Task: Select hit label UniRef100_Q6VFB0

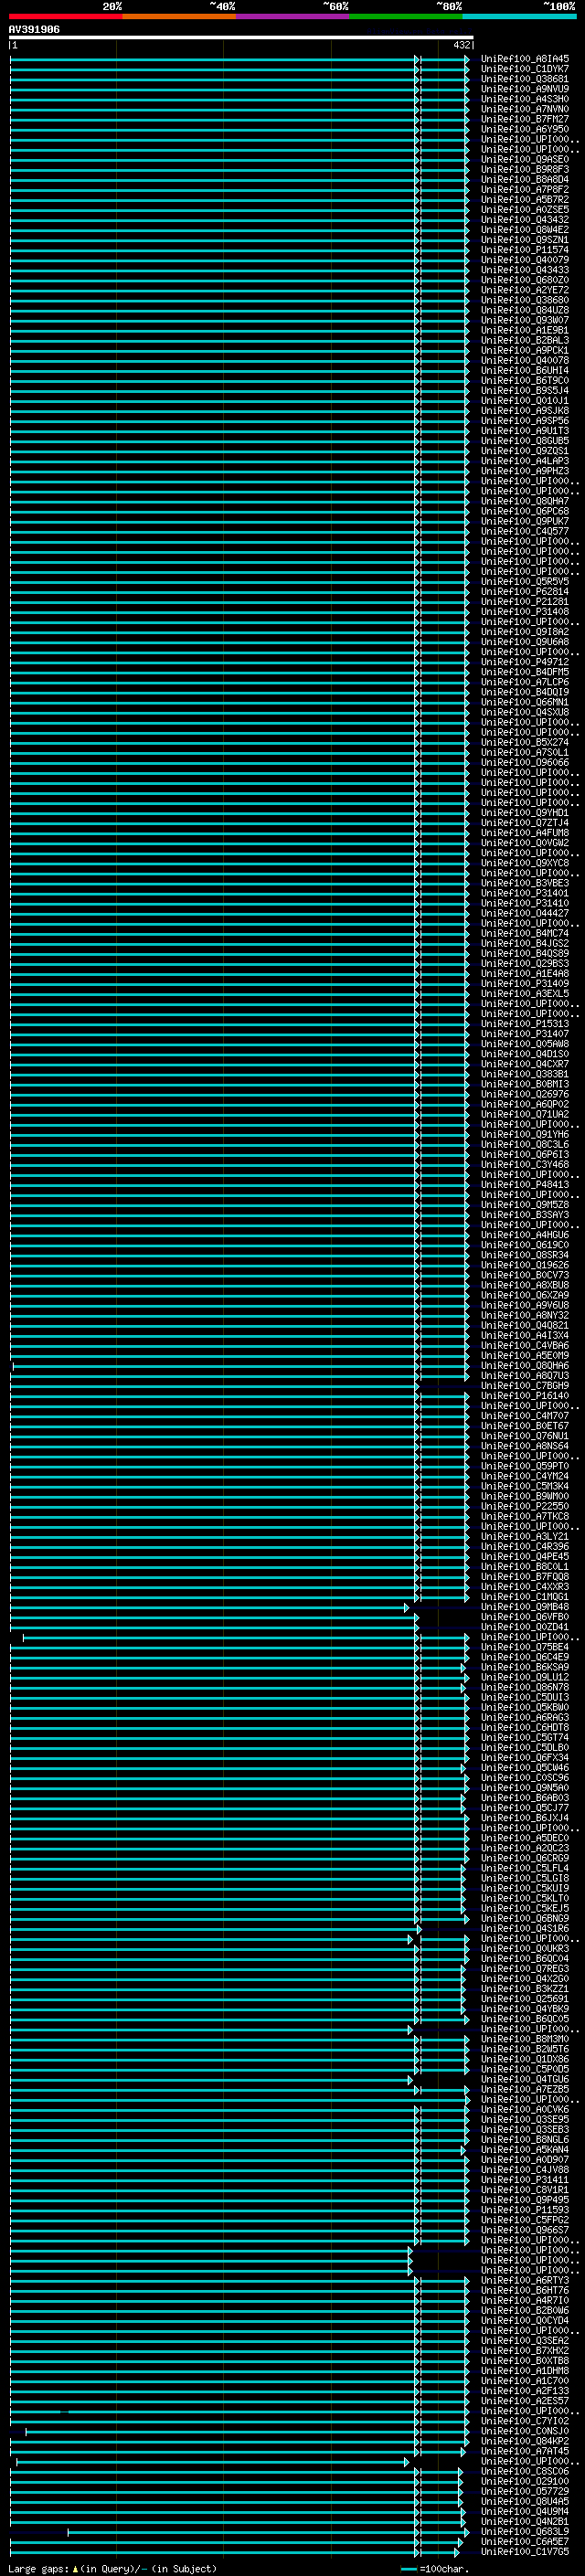Action: [x=525, y=1617]
